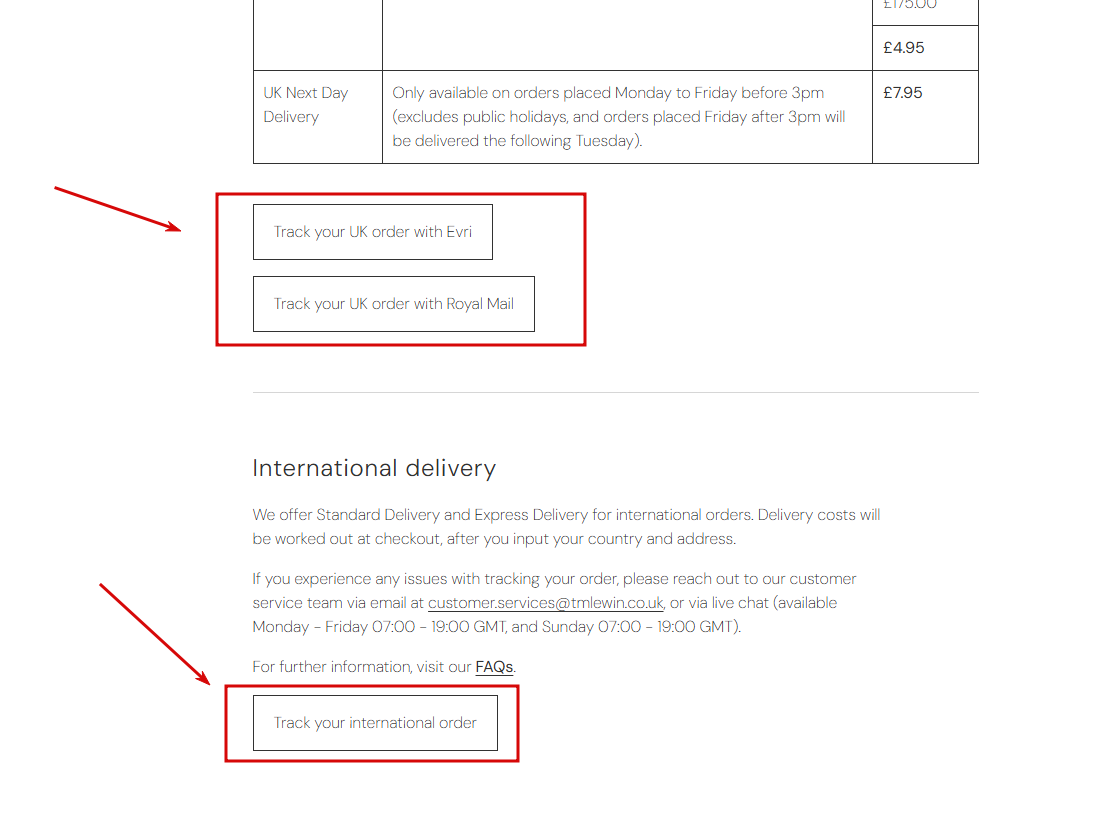Click the next day delivery conditions text
The image size is (1109, 813).
click(x=619, y=117)
